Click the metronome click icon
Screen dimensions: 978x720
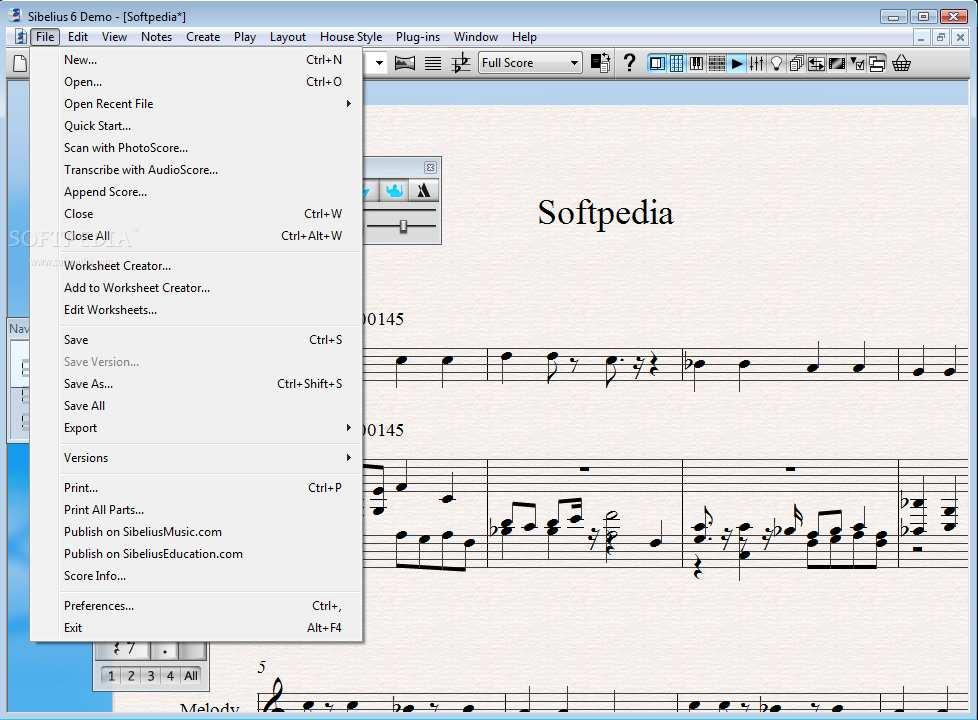click(424, 190)
